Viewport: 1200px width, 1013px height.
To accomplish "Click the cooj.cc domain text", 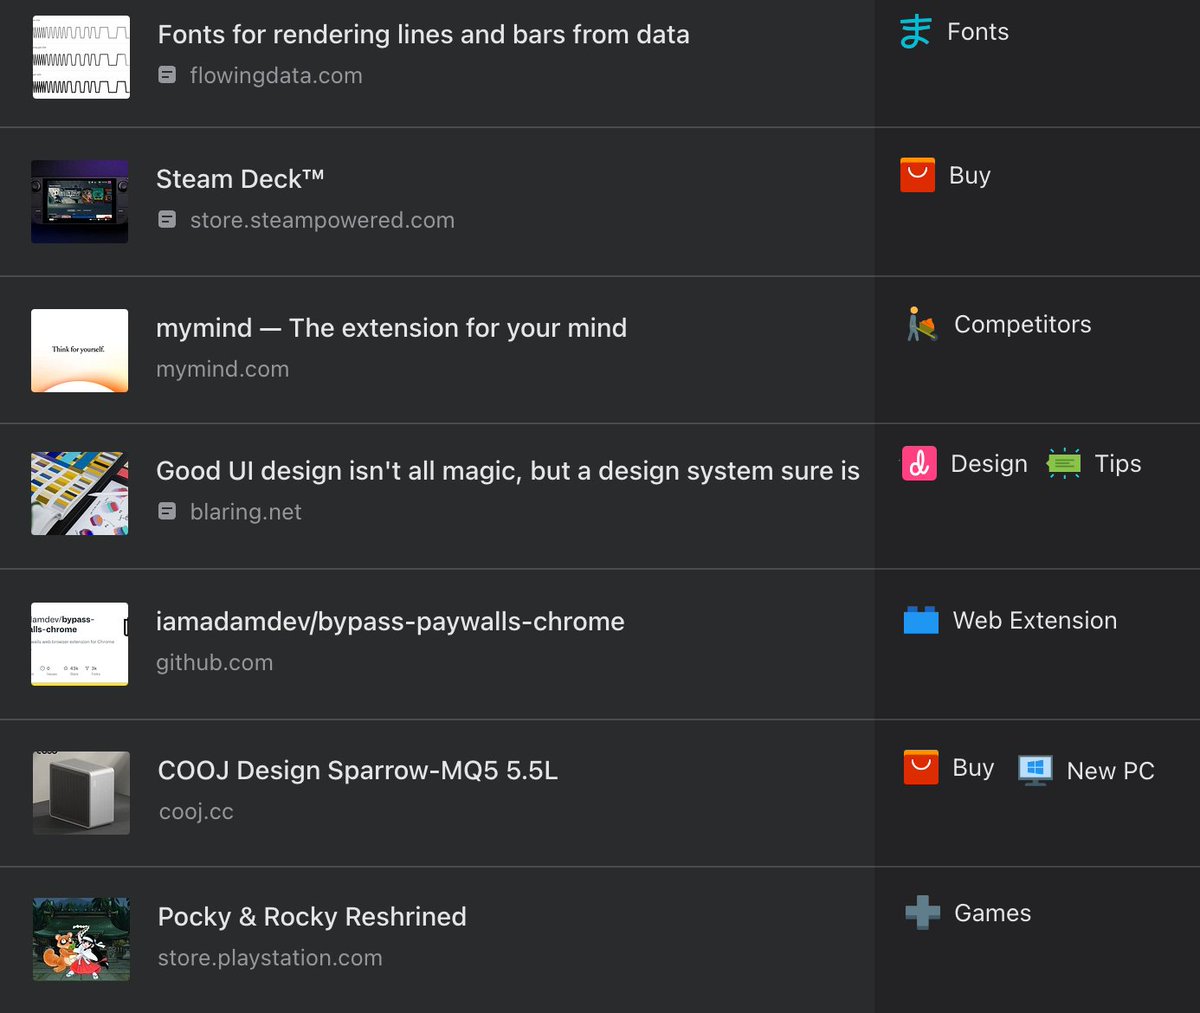I will point(196,812).
